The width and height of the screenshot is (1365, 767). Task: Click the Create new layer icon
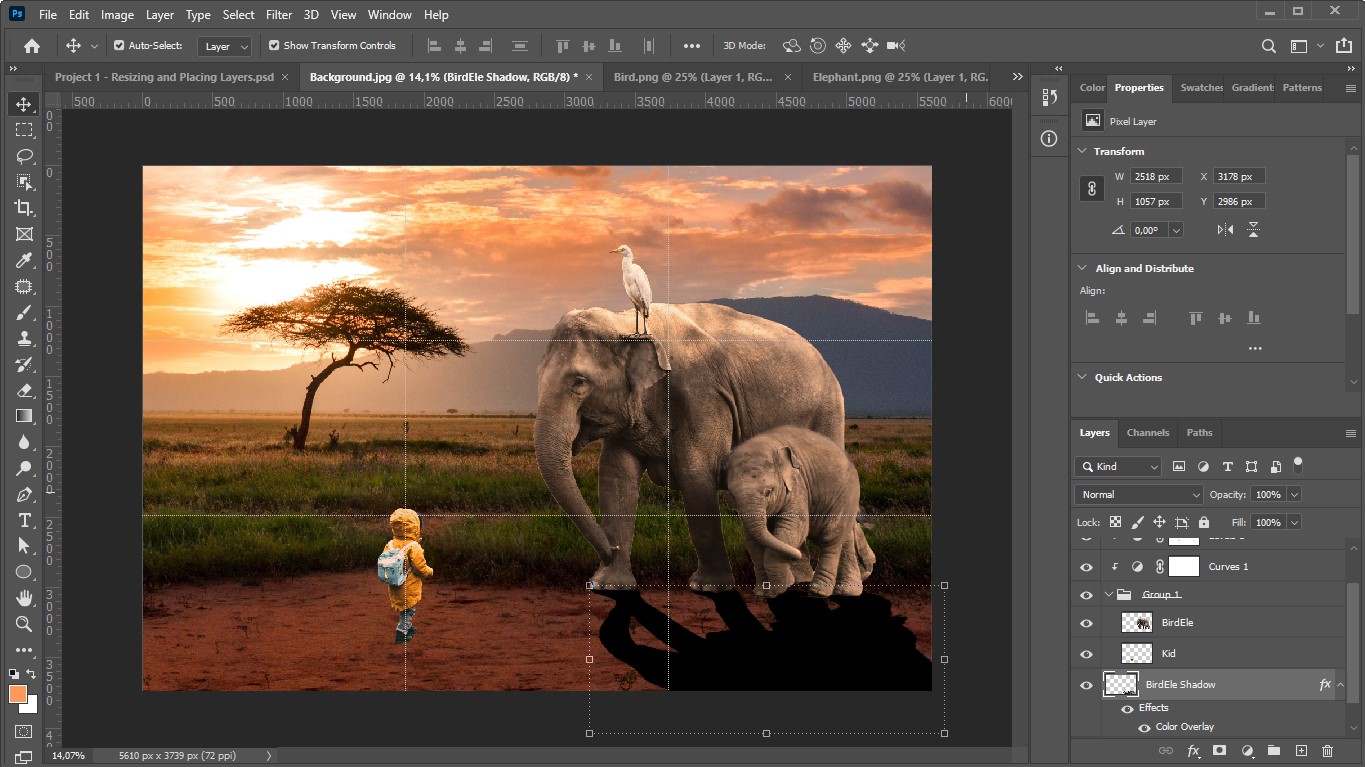1301,750
